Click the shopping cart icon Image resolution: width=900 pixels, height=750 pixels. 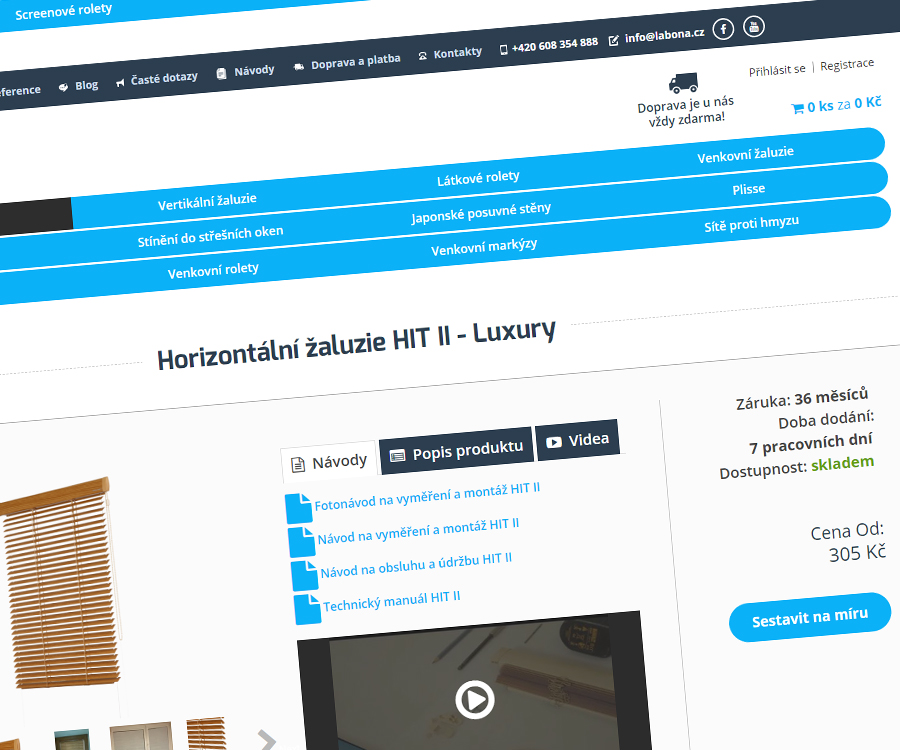click(x=797, y=108)
